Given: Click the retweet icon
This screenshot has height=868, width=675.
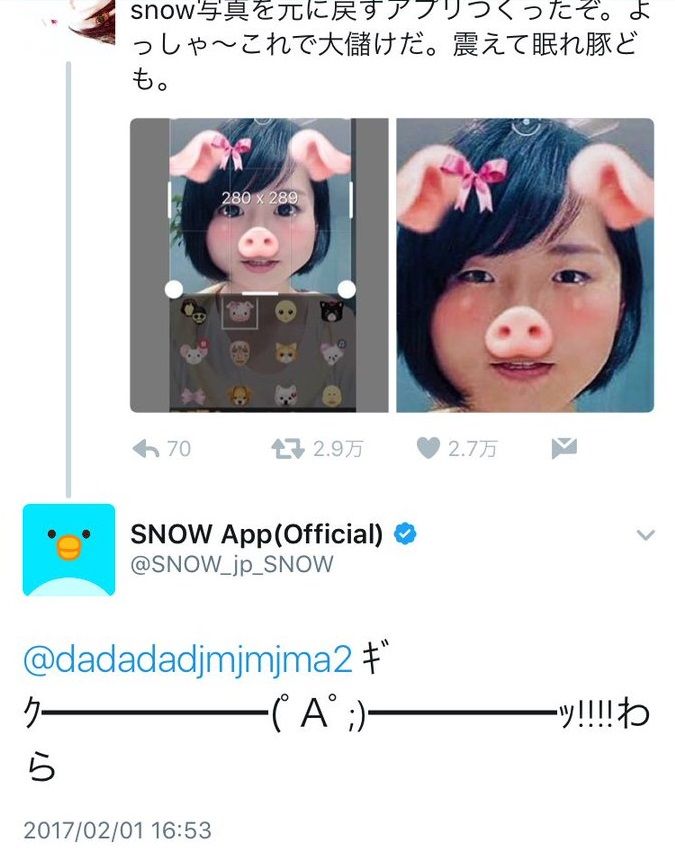Looking at the screenshot, I should pyautogui.click(x=288, y=449).
